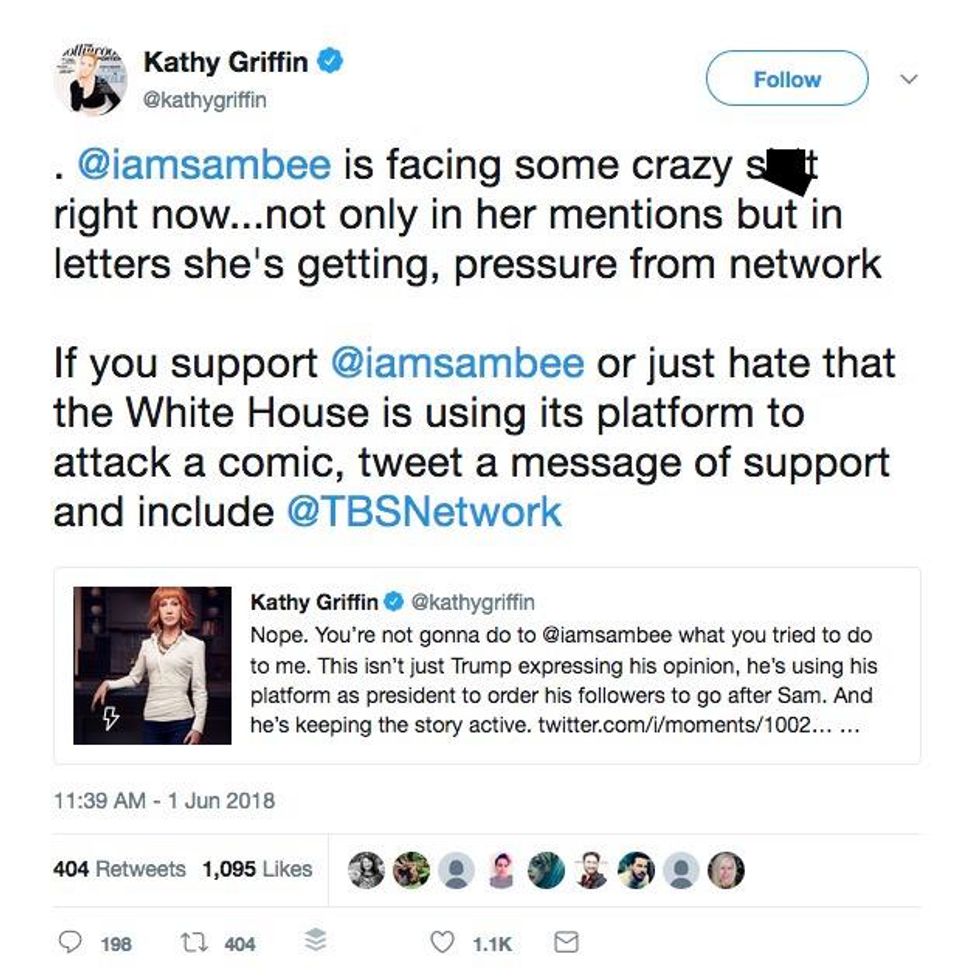Open the @TBSNetwork mention link
The height and width of the screenshot is (980, 980).
click(x=424, y=511)
